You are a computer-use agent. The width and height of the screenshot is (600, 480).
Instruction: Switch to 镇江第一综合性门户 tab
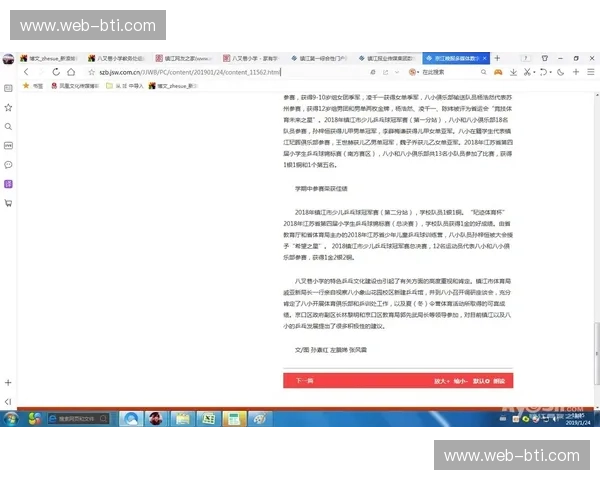pyautogui.click(x=320, y=58)
